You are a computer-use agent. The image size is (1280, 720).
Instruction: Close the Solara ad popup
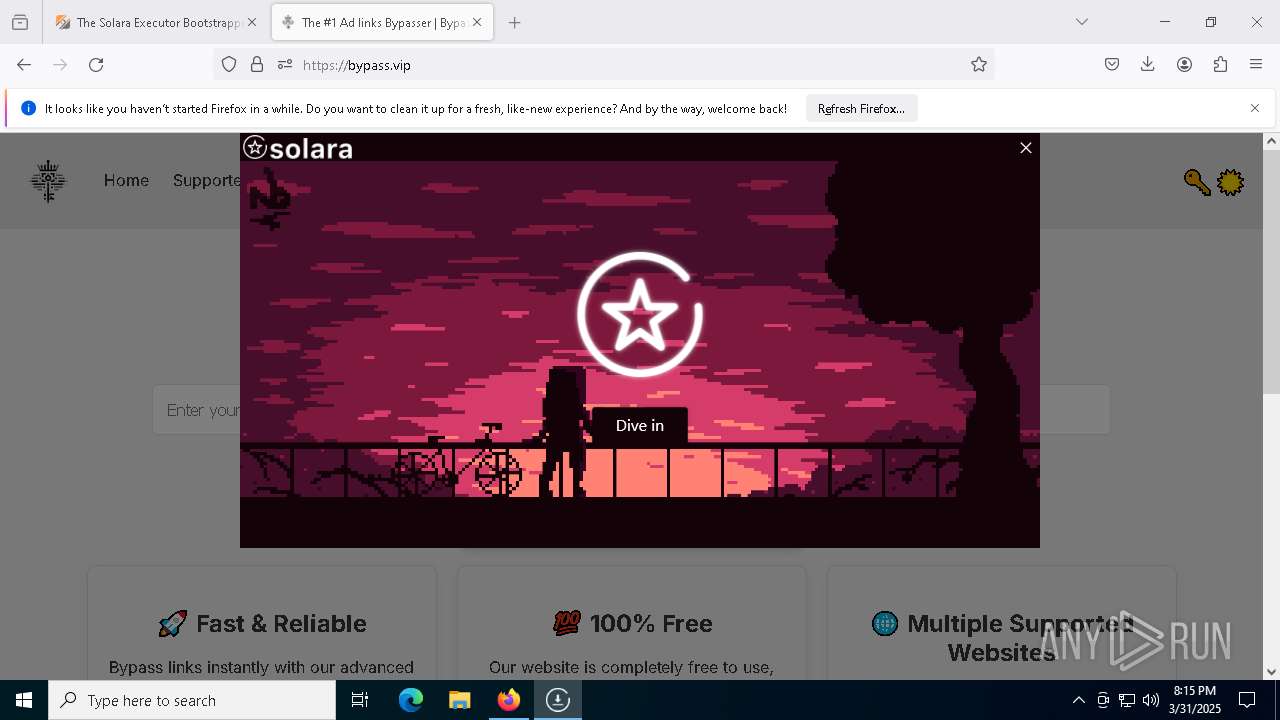[x=1025, y=148]
